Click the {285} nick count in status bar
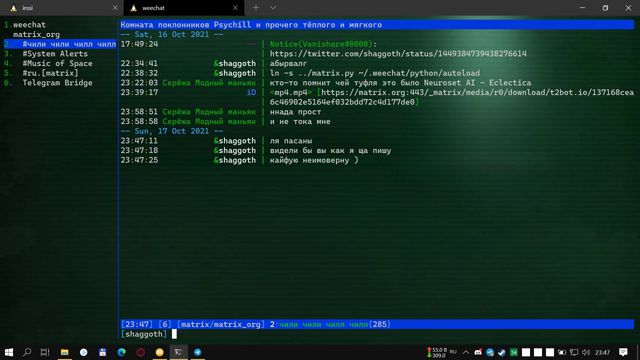The width and height of the screenshot is (640, 360). 380,324
